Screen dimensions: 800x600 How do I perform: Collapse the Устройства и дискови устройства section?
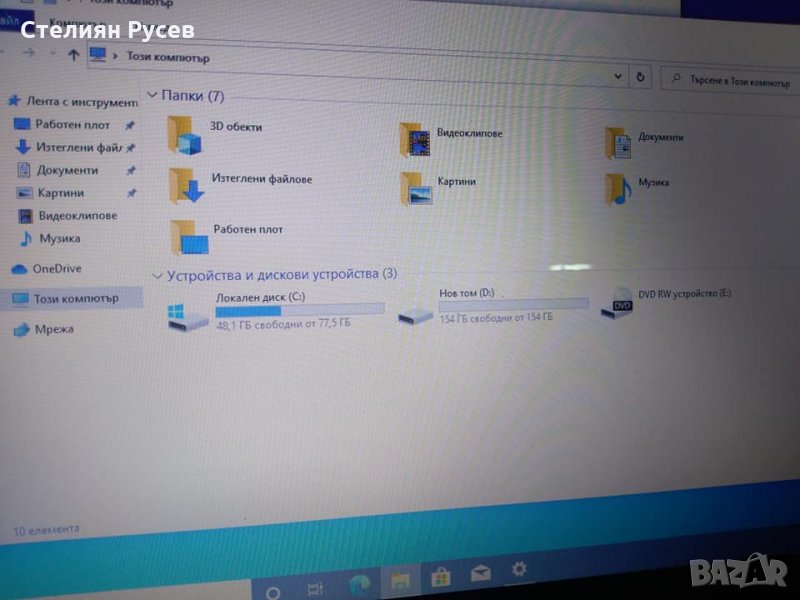click(x=156, y=274)
